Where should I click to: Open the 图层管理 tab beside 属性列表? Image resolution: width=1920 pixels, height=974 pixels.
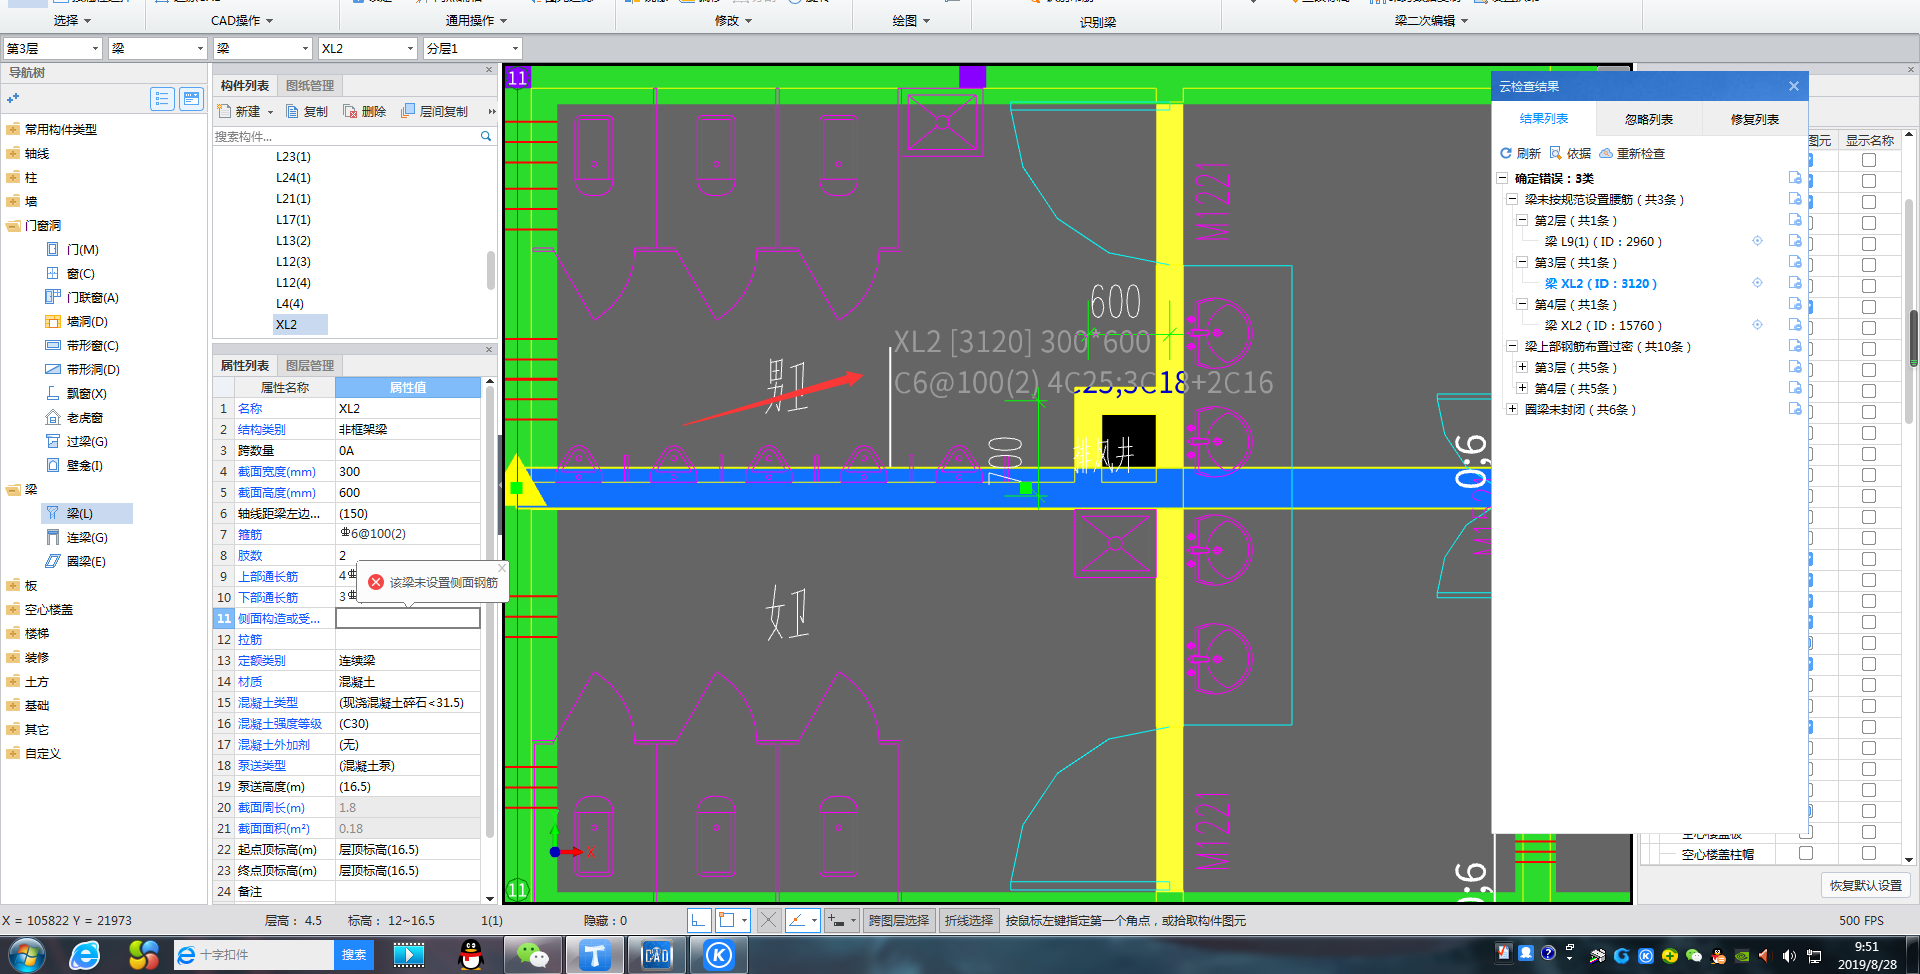[310, 366]
